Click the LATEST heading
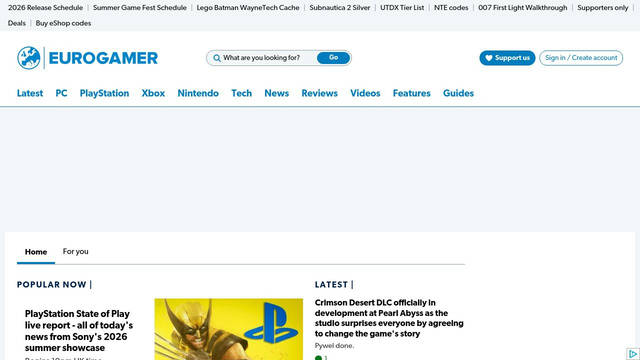 pos(331,284)
